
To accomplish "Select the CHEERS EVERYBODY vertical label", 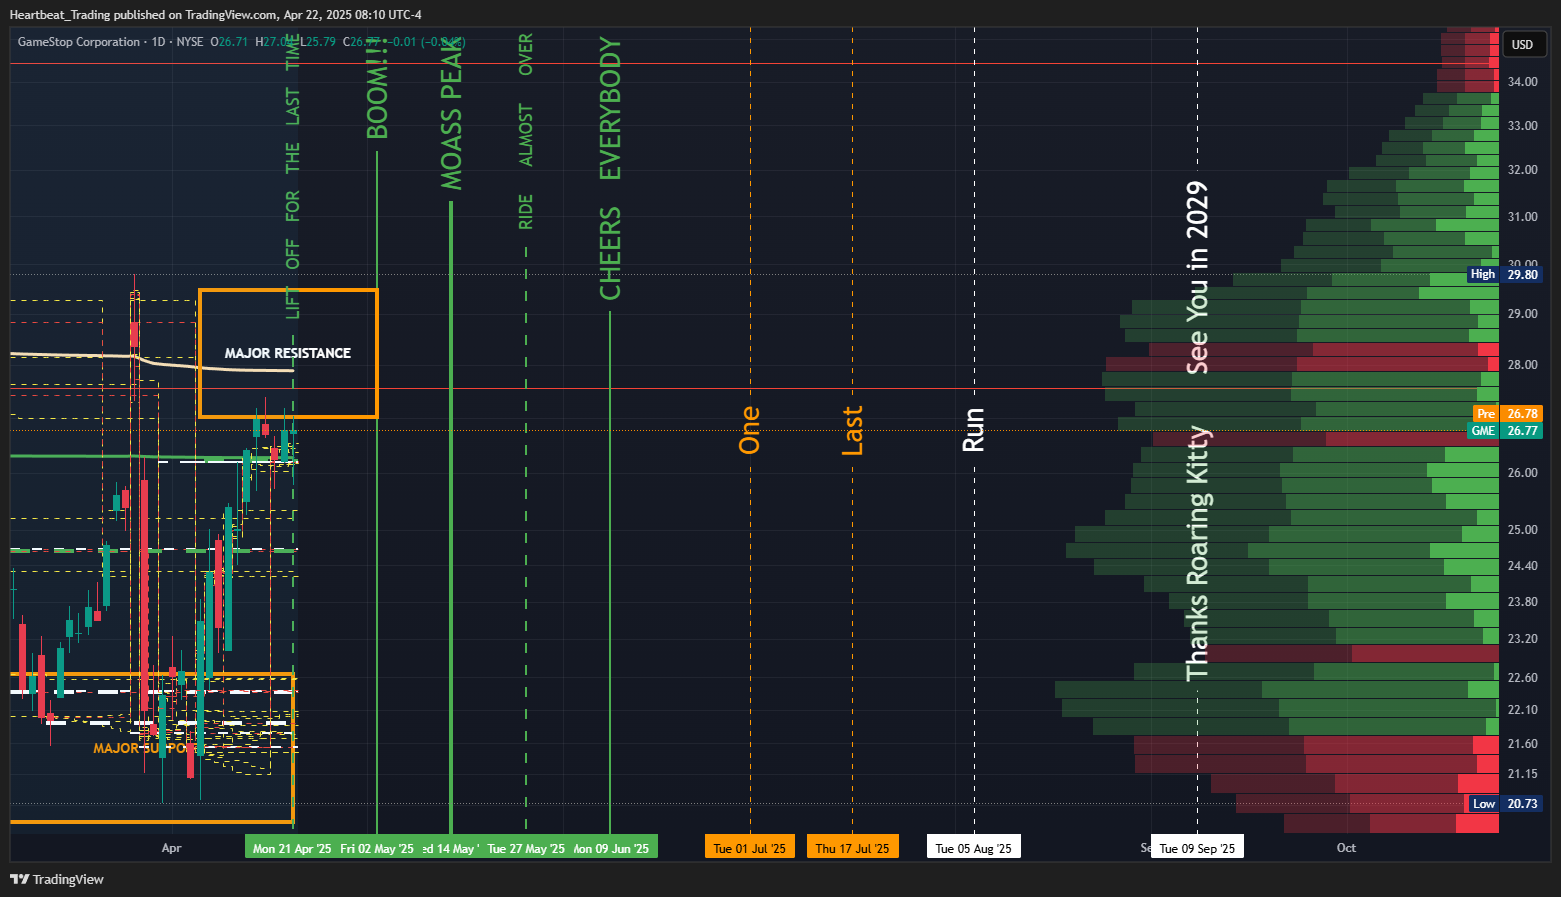I will [610, 169].
